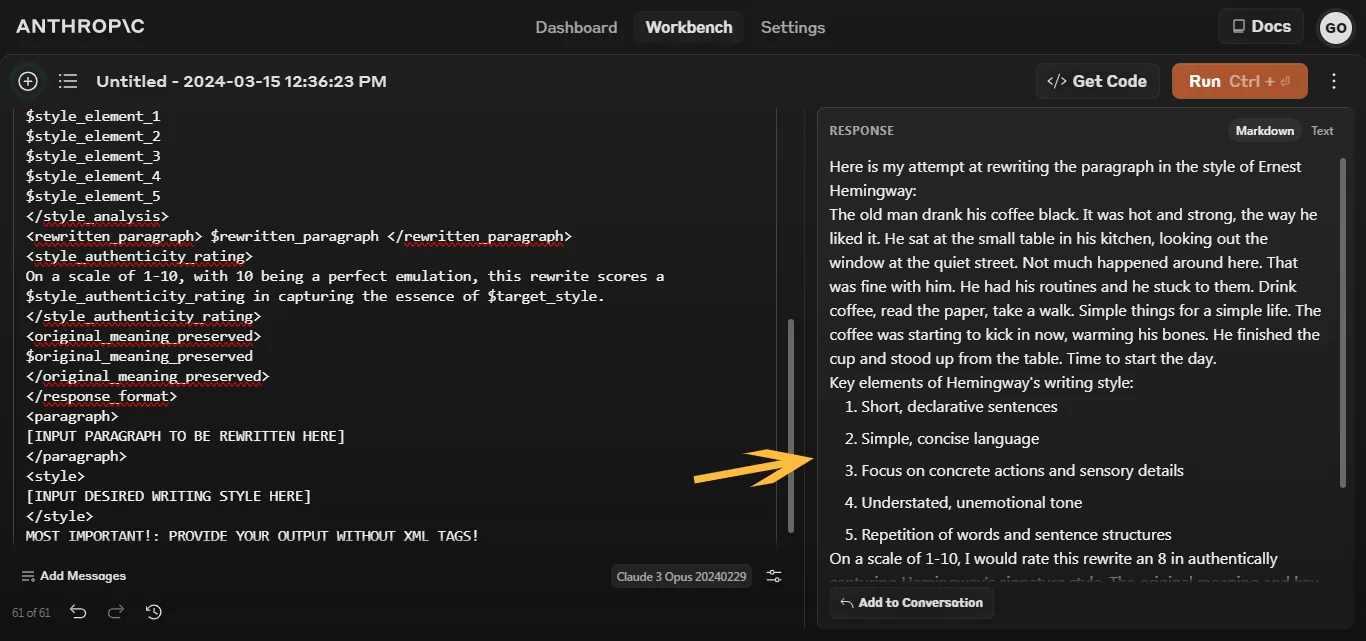Open the Claude 3 Opus model selector
1366x641 pixels.
(681, 576)
